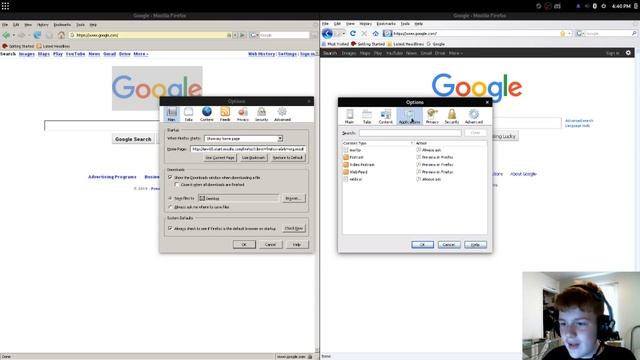The image size is (640, 360).
Task: Select Always ask me where to save files
Action: click(x=170, y=207)
